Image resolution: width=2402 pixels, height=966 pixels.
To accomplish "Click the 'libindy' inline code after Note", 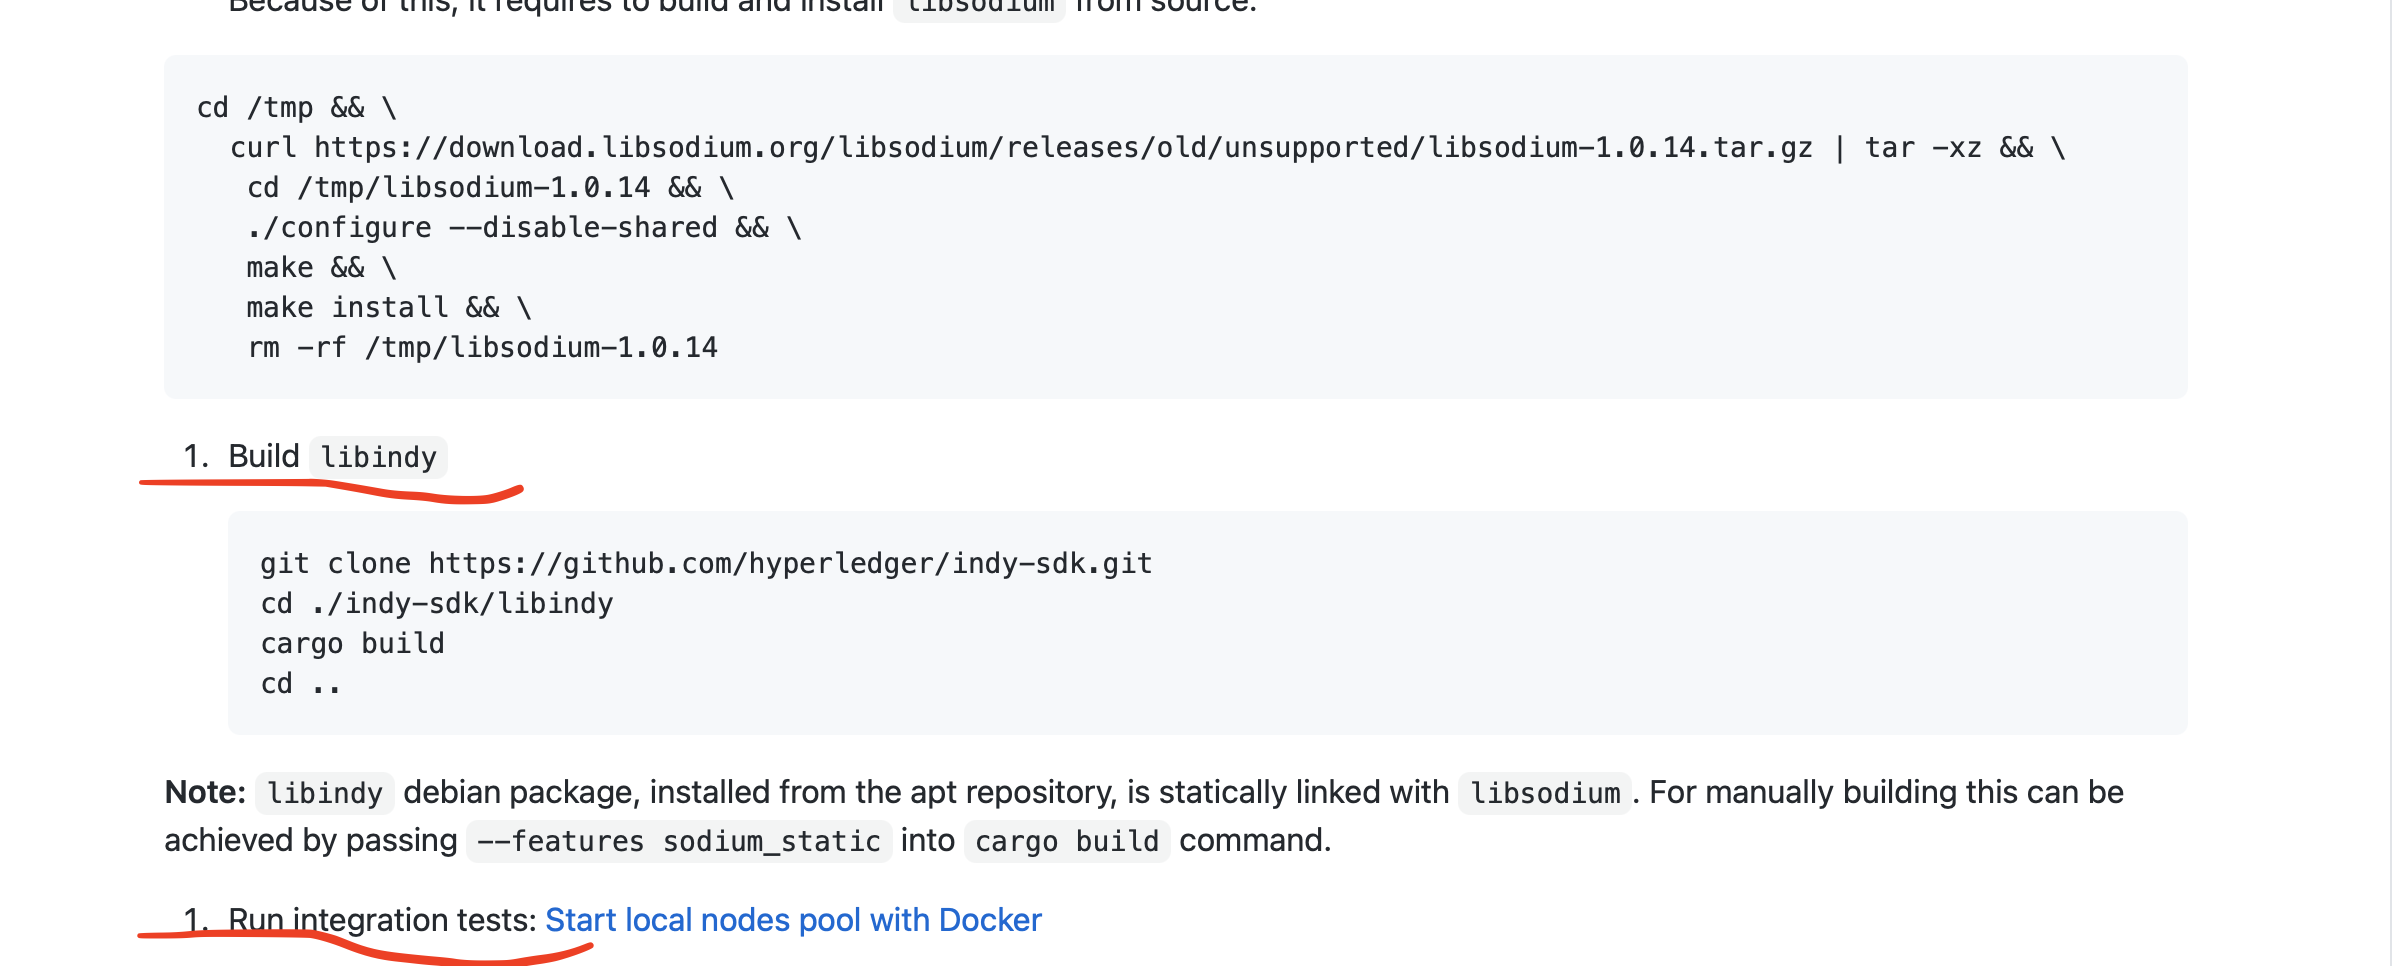I will [325, 794].
